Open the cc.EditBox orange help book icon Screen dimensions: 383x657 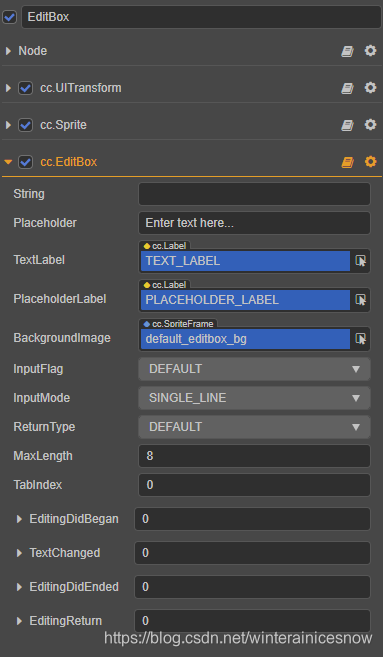(x=347, y=162)
